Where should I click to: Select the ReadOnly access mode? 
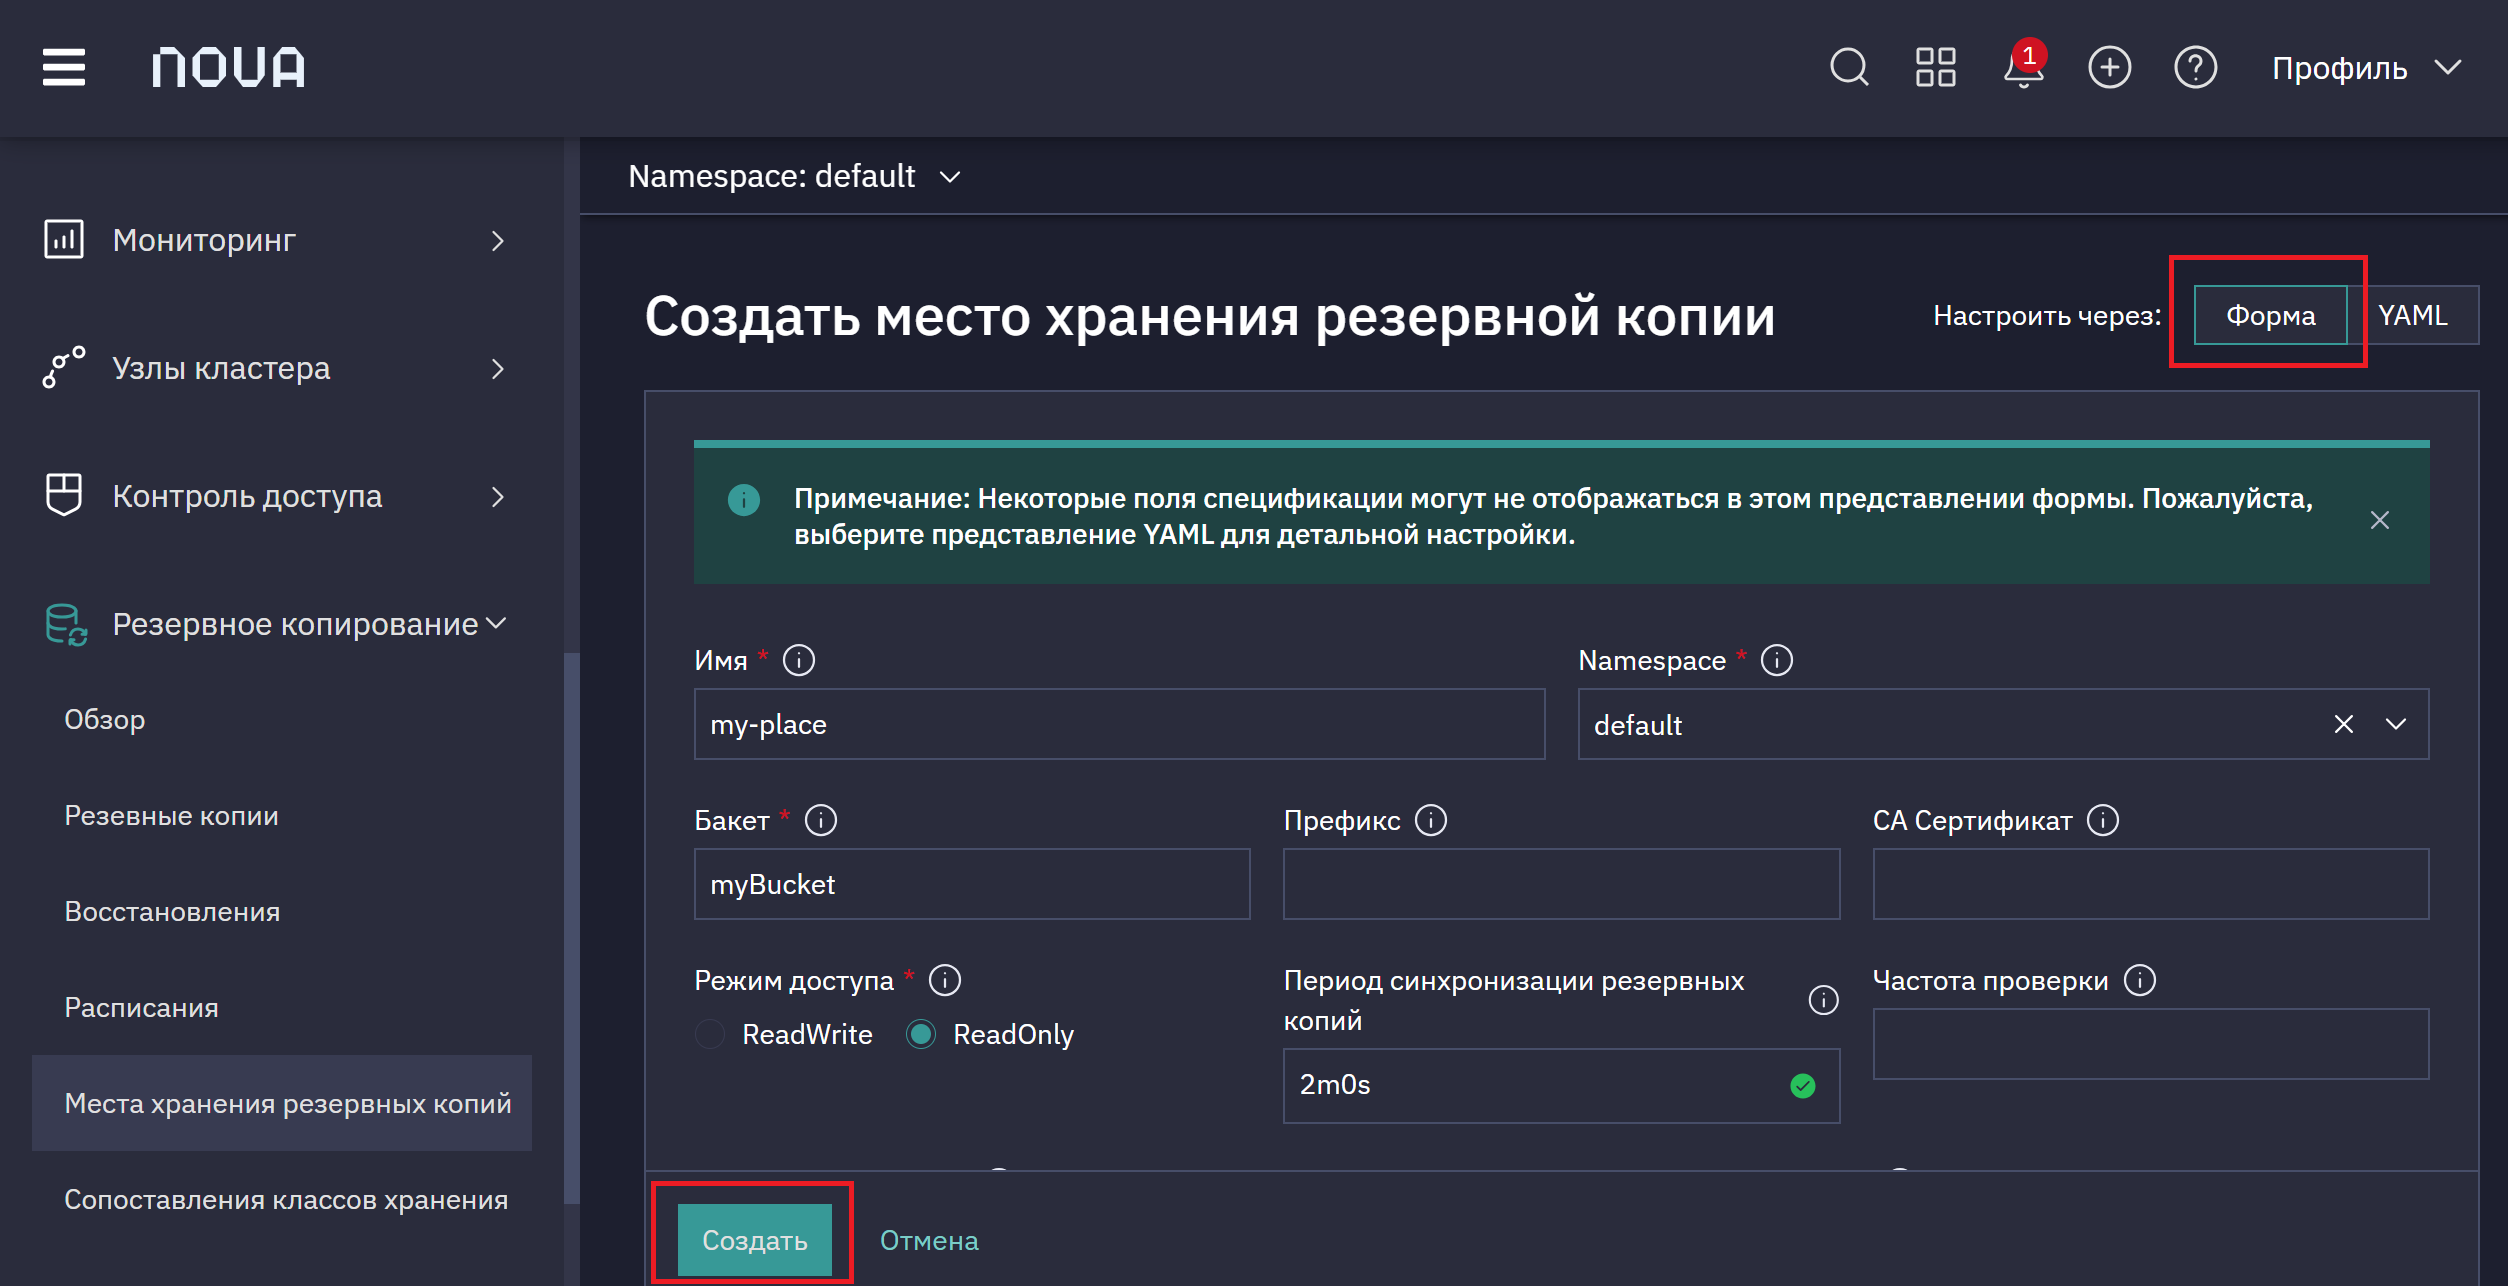point(921,1034)
